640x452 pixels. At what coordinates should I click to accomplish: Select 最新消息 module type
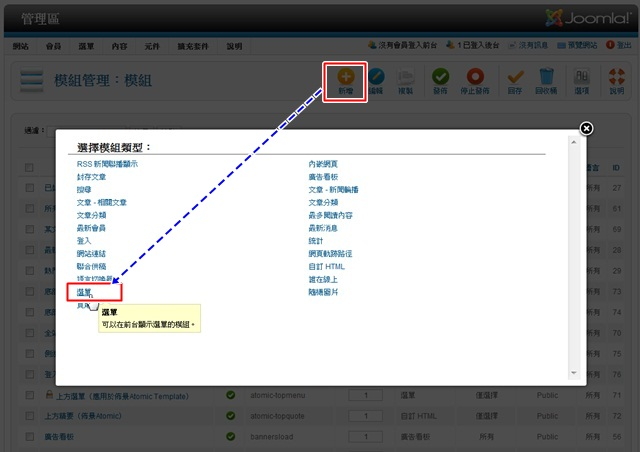pyautogui.click(x=323, y=228)
